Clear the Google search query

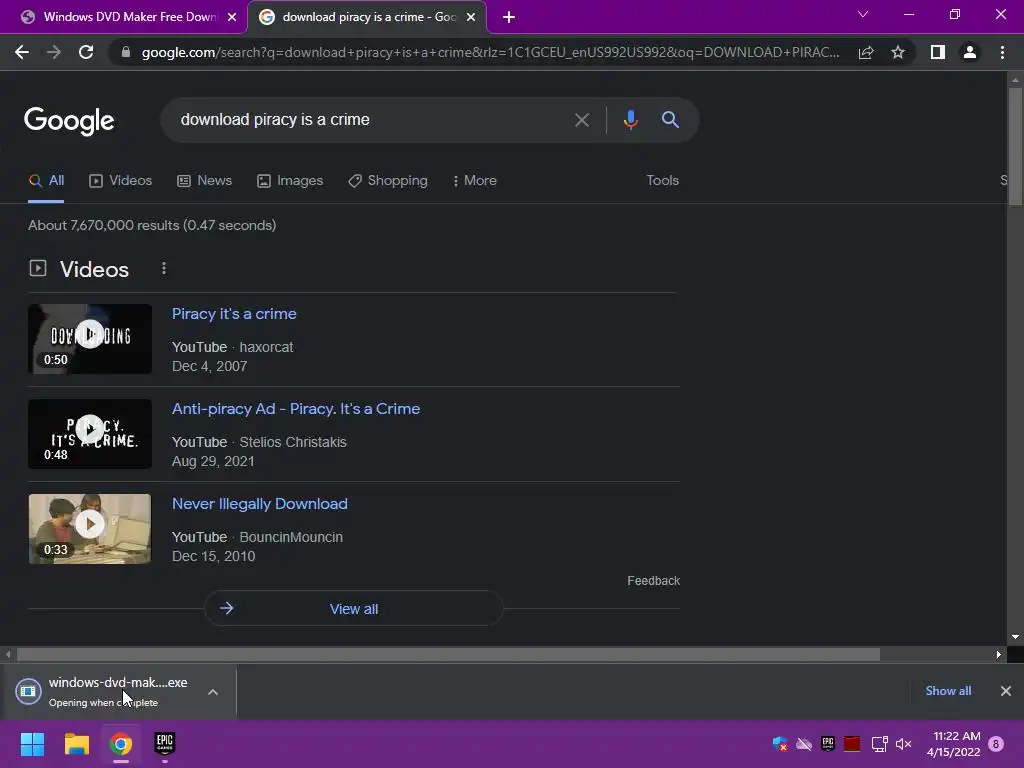pos(581,120)
